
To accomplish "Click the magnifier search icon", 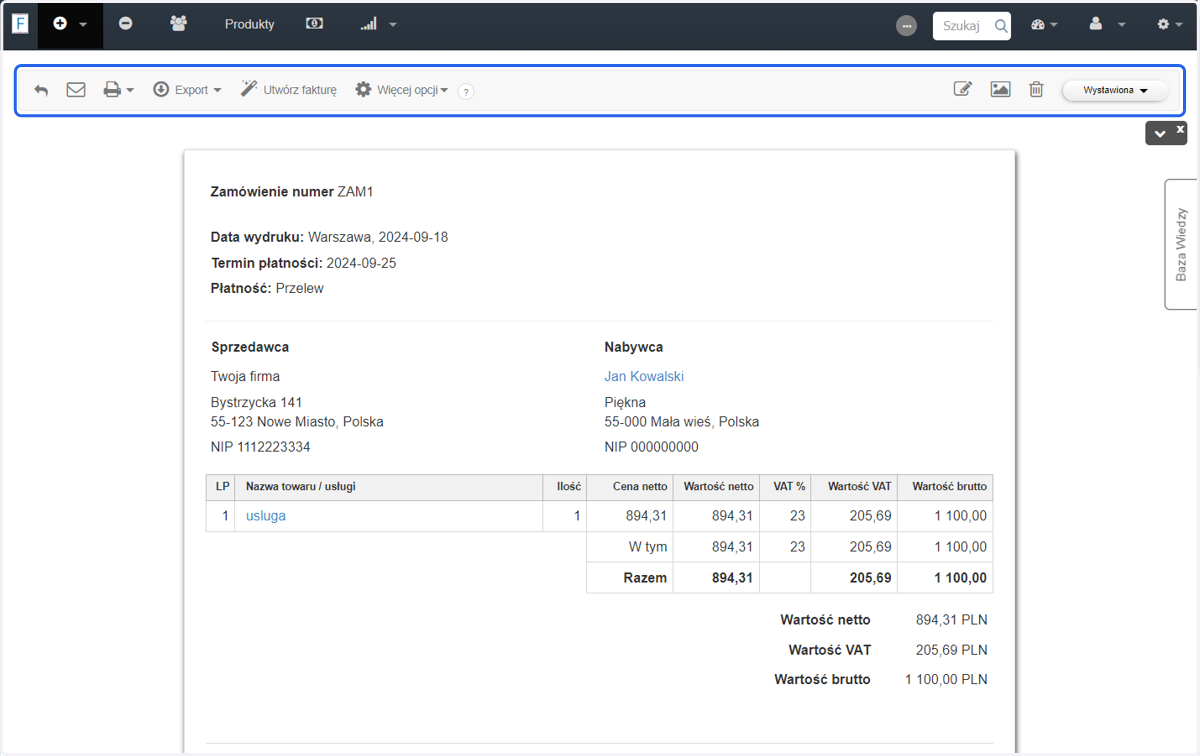I will pyautogui.click(x=1001, y=26).
